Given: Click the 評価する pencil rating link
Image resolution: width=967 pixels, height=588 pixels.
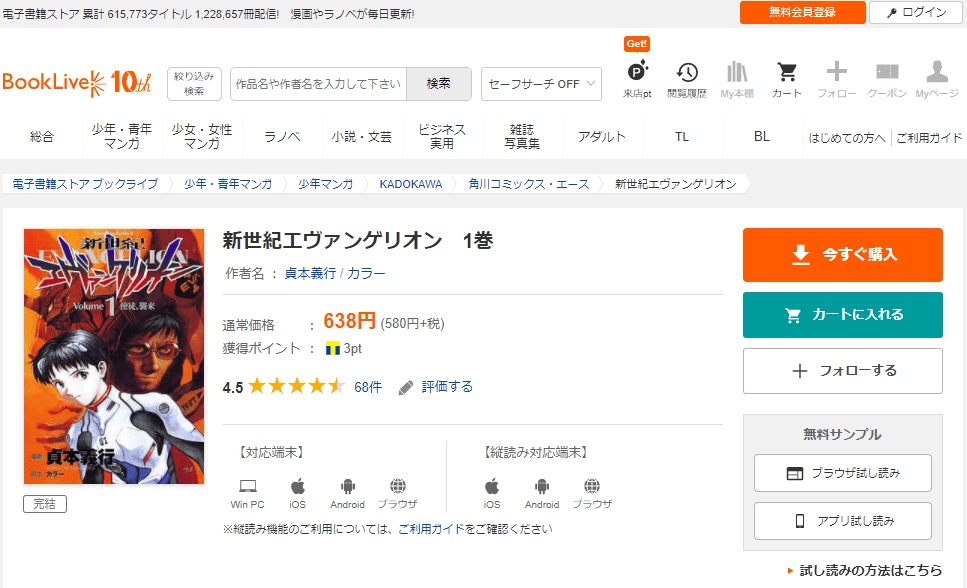Looking at the screenshot, I should 436,387.
